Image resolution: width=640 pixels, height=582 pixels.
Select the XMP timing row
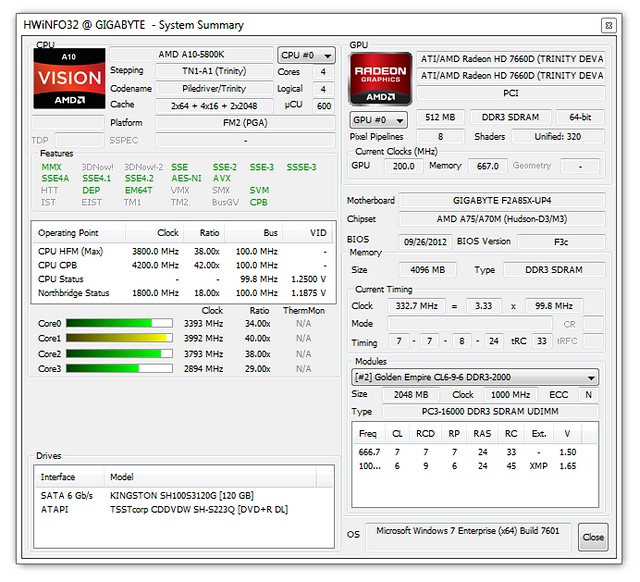click(475, 466)
